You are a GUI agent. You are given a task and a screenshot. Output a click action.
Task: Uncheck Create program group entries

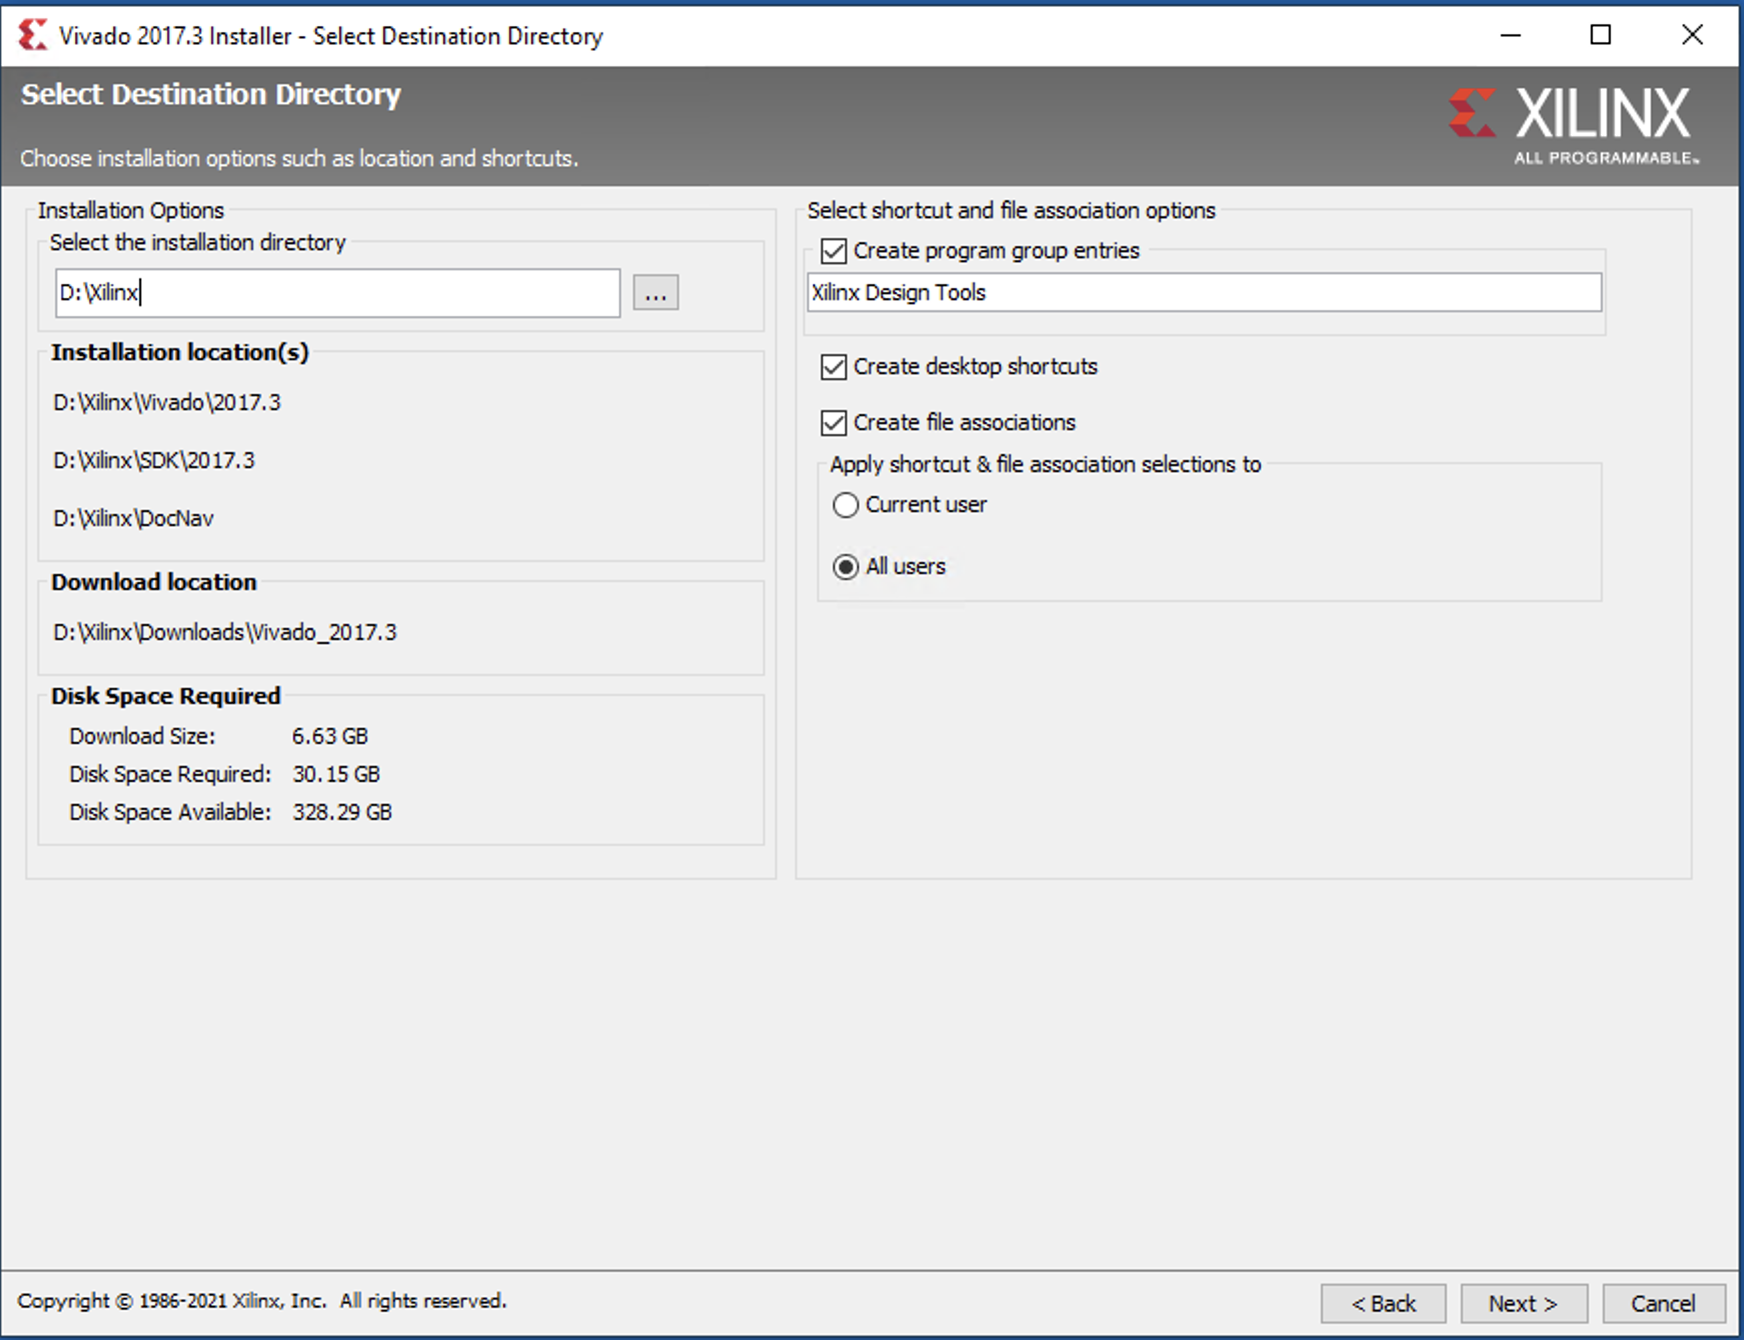click(x=833, y=251)
